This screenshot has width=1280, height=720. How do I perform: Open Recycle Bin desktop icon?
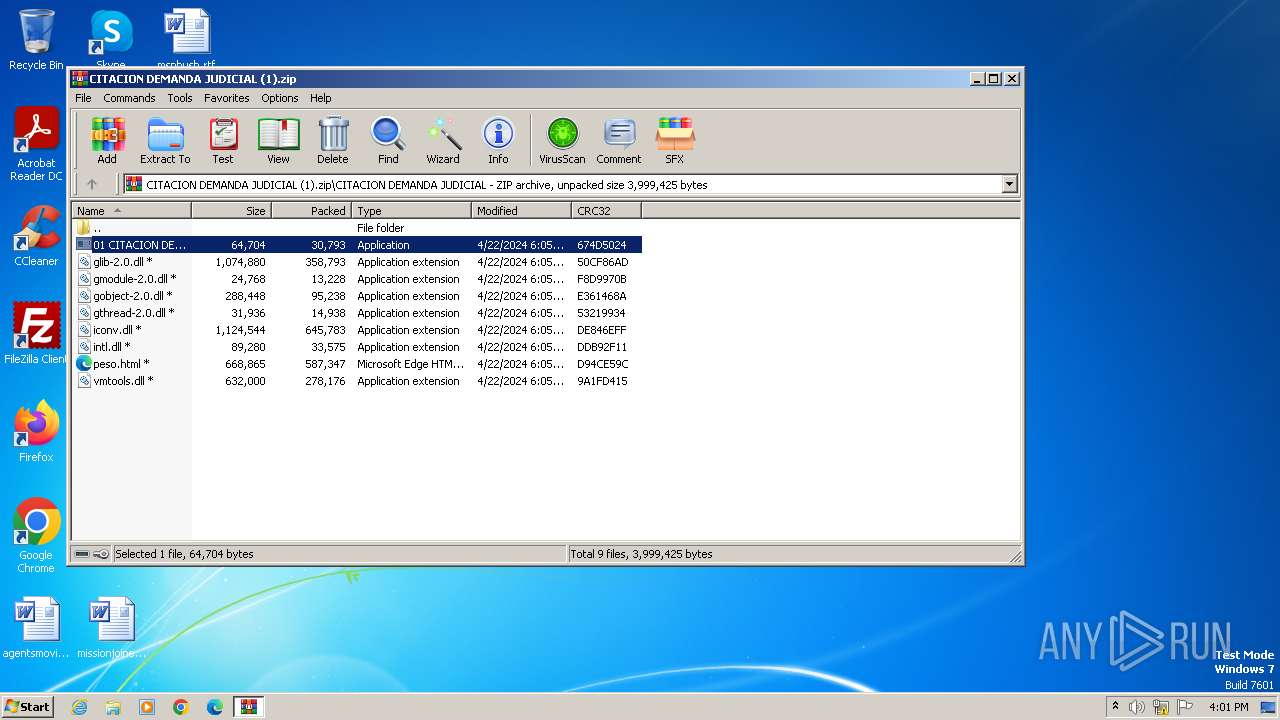[36, 40]
